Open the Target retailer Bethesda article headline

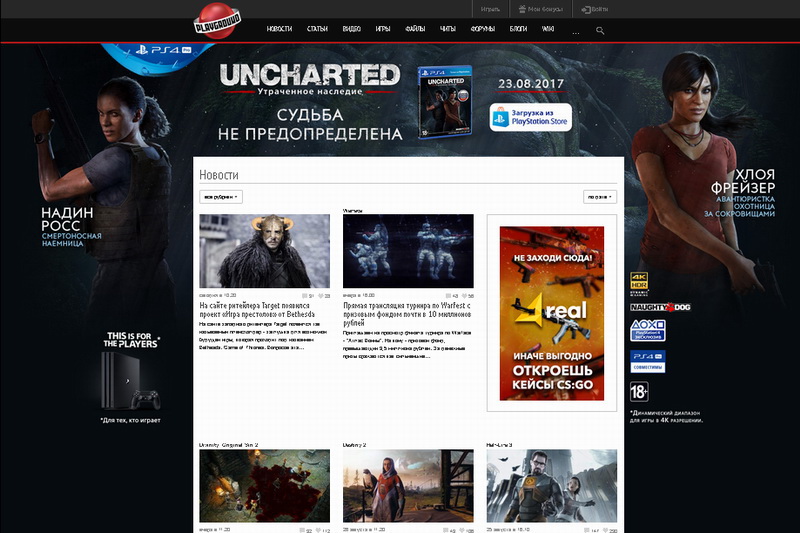264,311
